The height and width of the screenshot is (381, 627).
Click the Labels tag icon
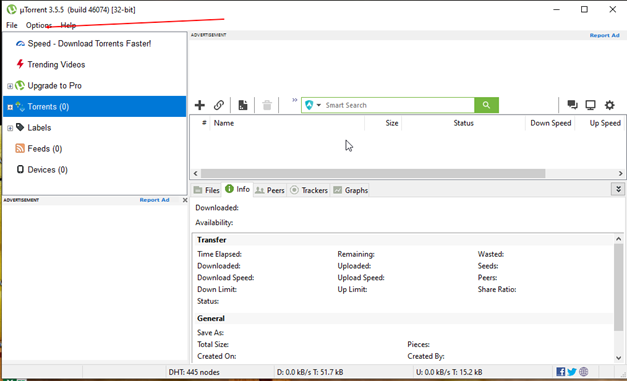[20, 127]
